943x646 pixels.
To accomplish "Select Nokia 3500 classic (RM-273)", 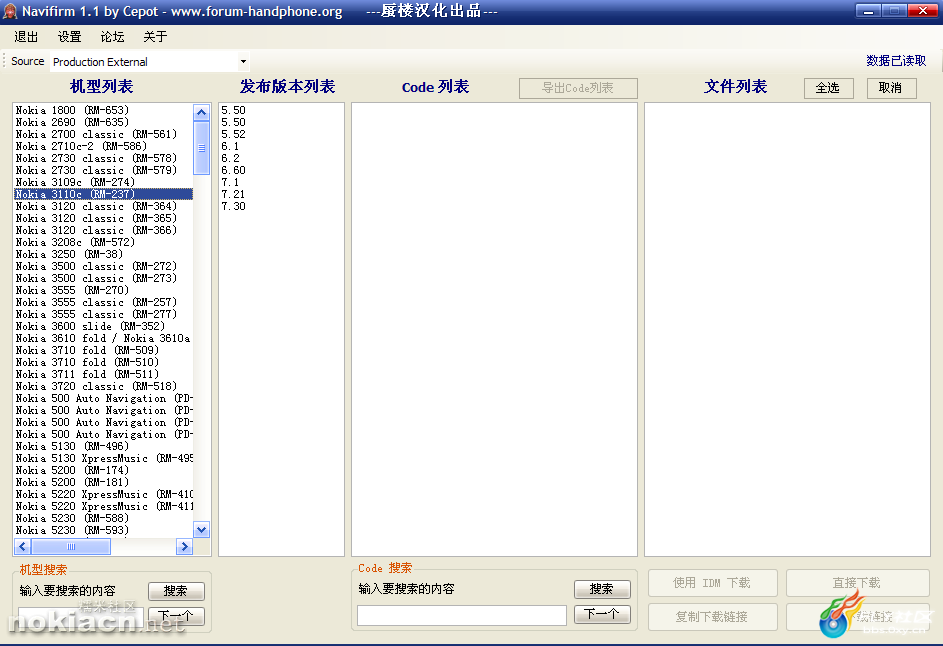I will [x=103, y=278].
